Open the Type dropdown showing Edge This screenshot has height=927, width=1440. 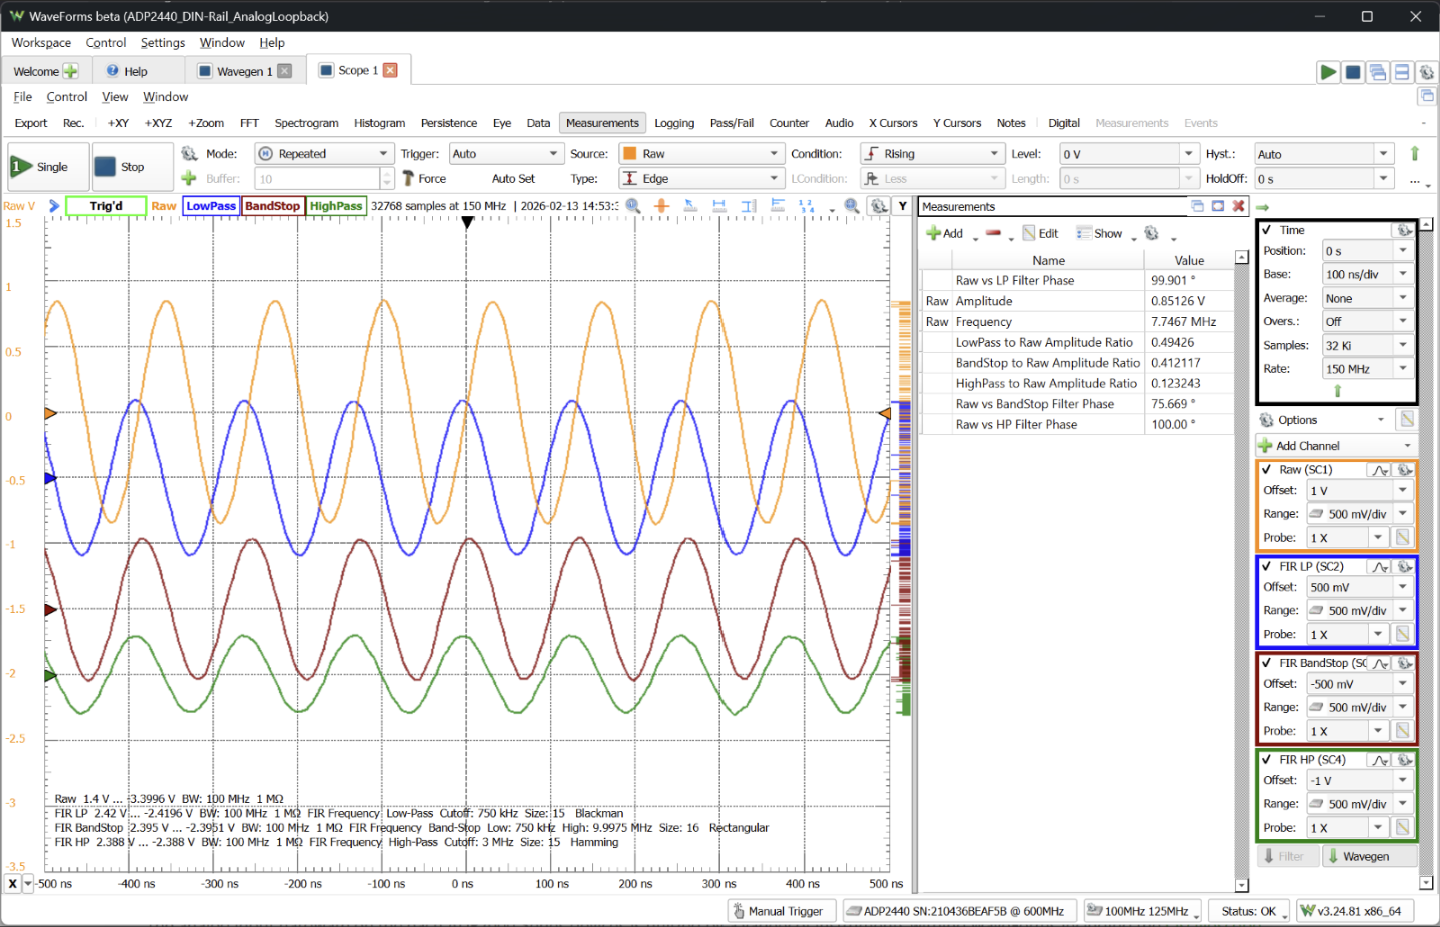click(x=700, y=178)
